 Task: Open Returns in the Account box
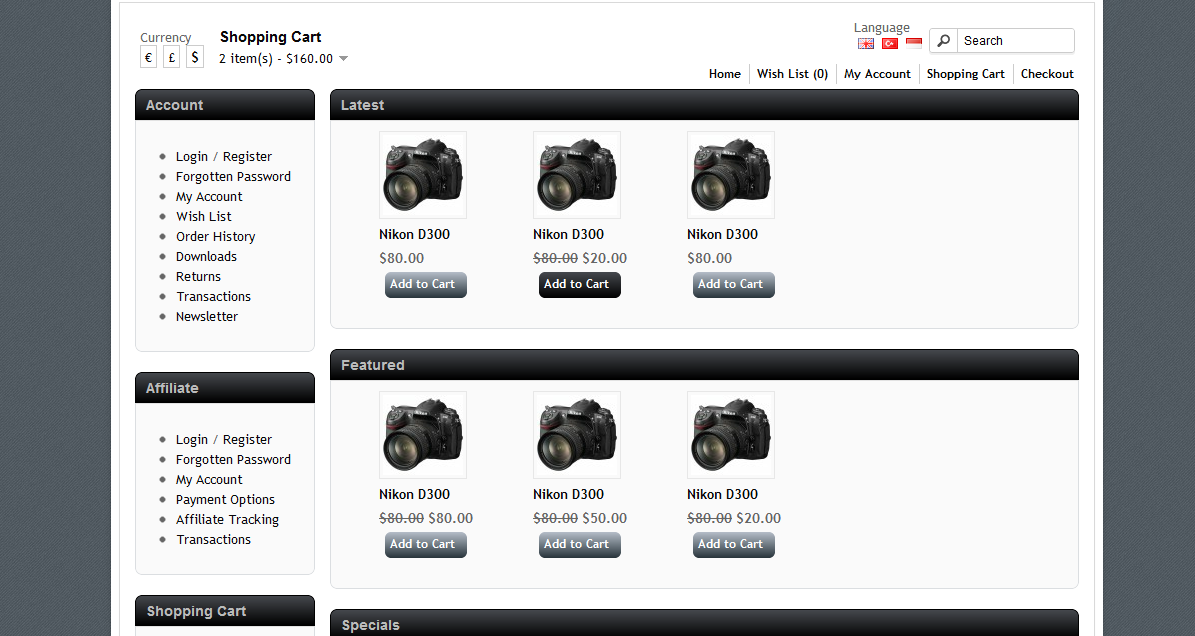click(x=198, y=276)
